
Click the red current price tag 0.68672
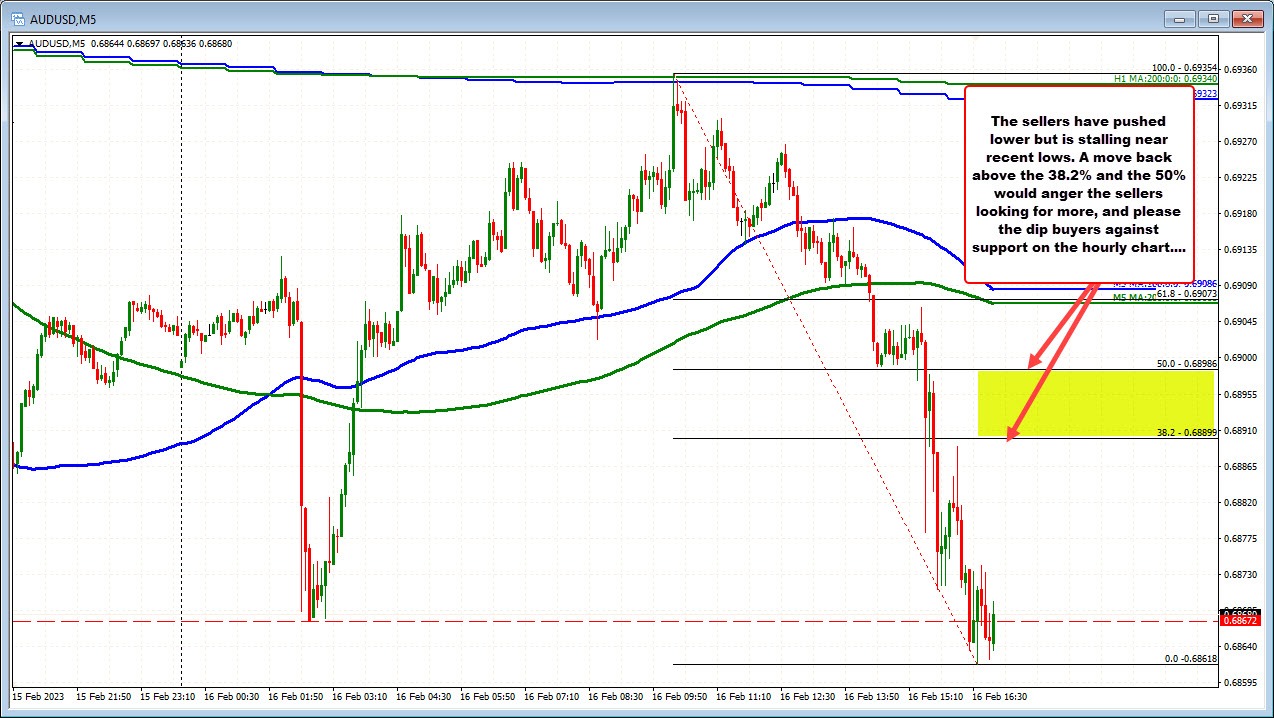click(x=1240, y=622)
